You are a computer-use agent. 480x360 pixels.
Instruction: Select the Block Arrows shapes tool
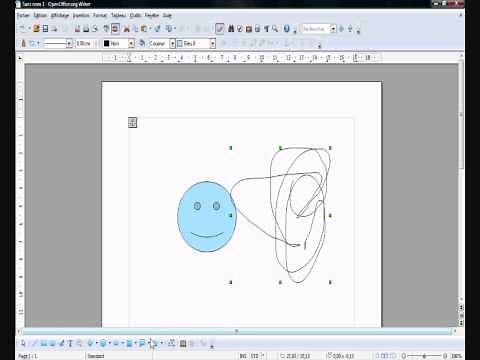pos(116,343)
